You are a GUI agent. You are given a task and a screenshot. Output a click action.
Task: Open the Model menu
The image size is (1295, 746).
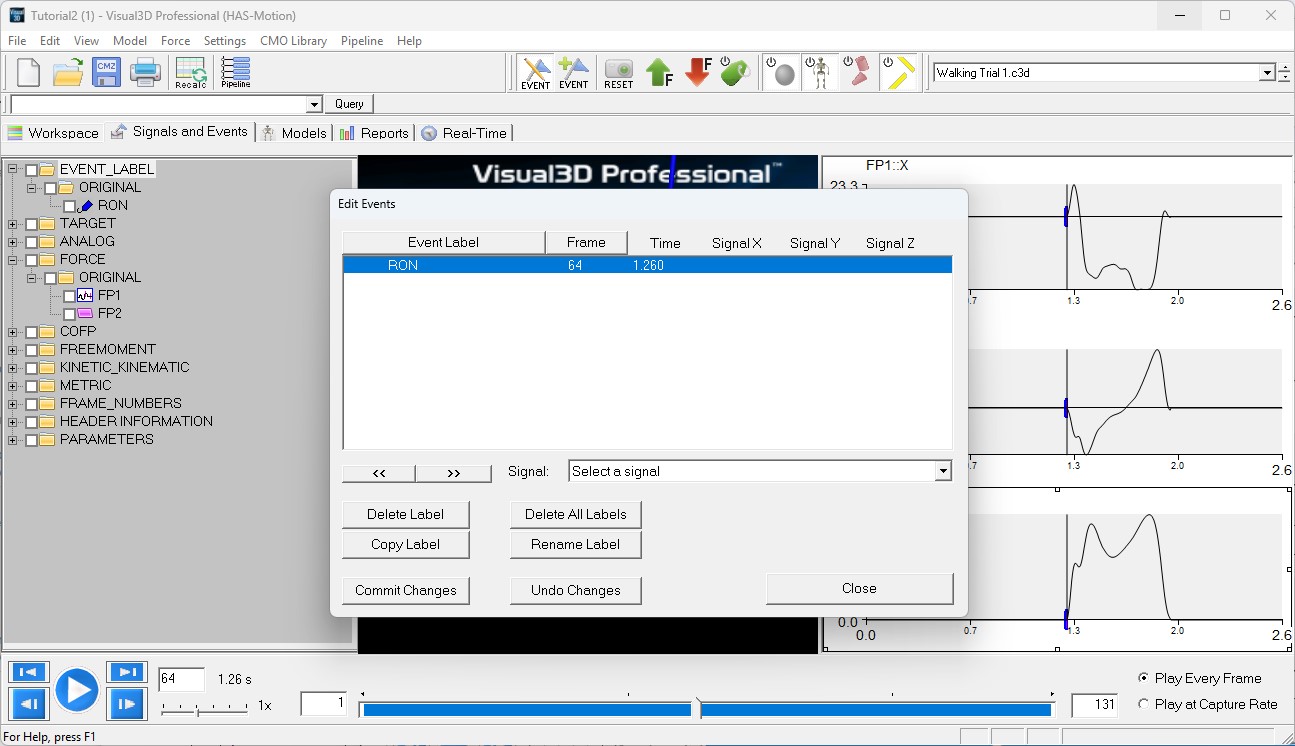click(x=130, y=41)
